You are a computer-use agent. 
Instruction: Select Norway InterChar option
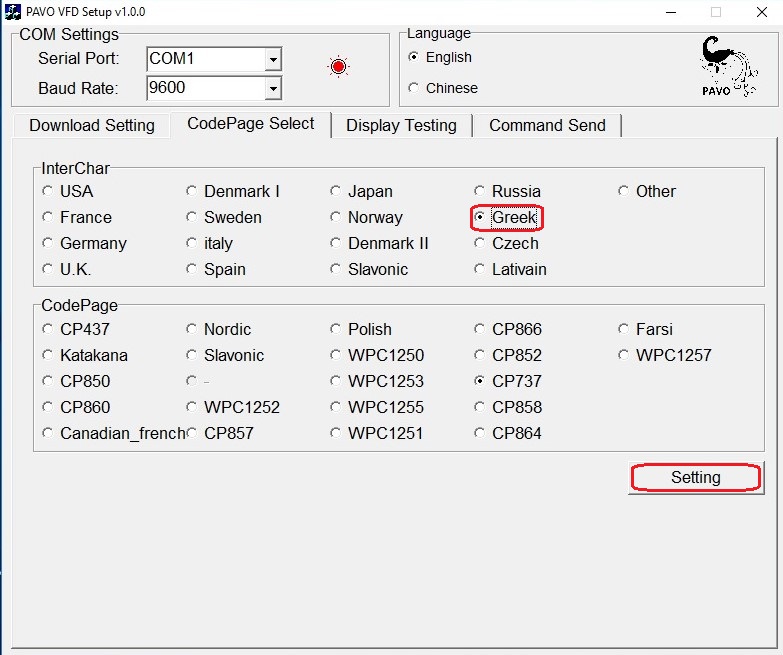[366, 217]
